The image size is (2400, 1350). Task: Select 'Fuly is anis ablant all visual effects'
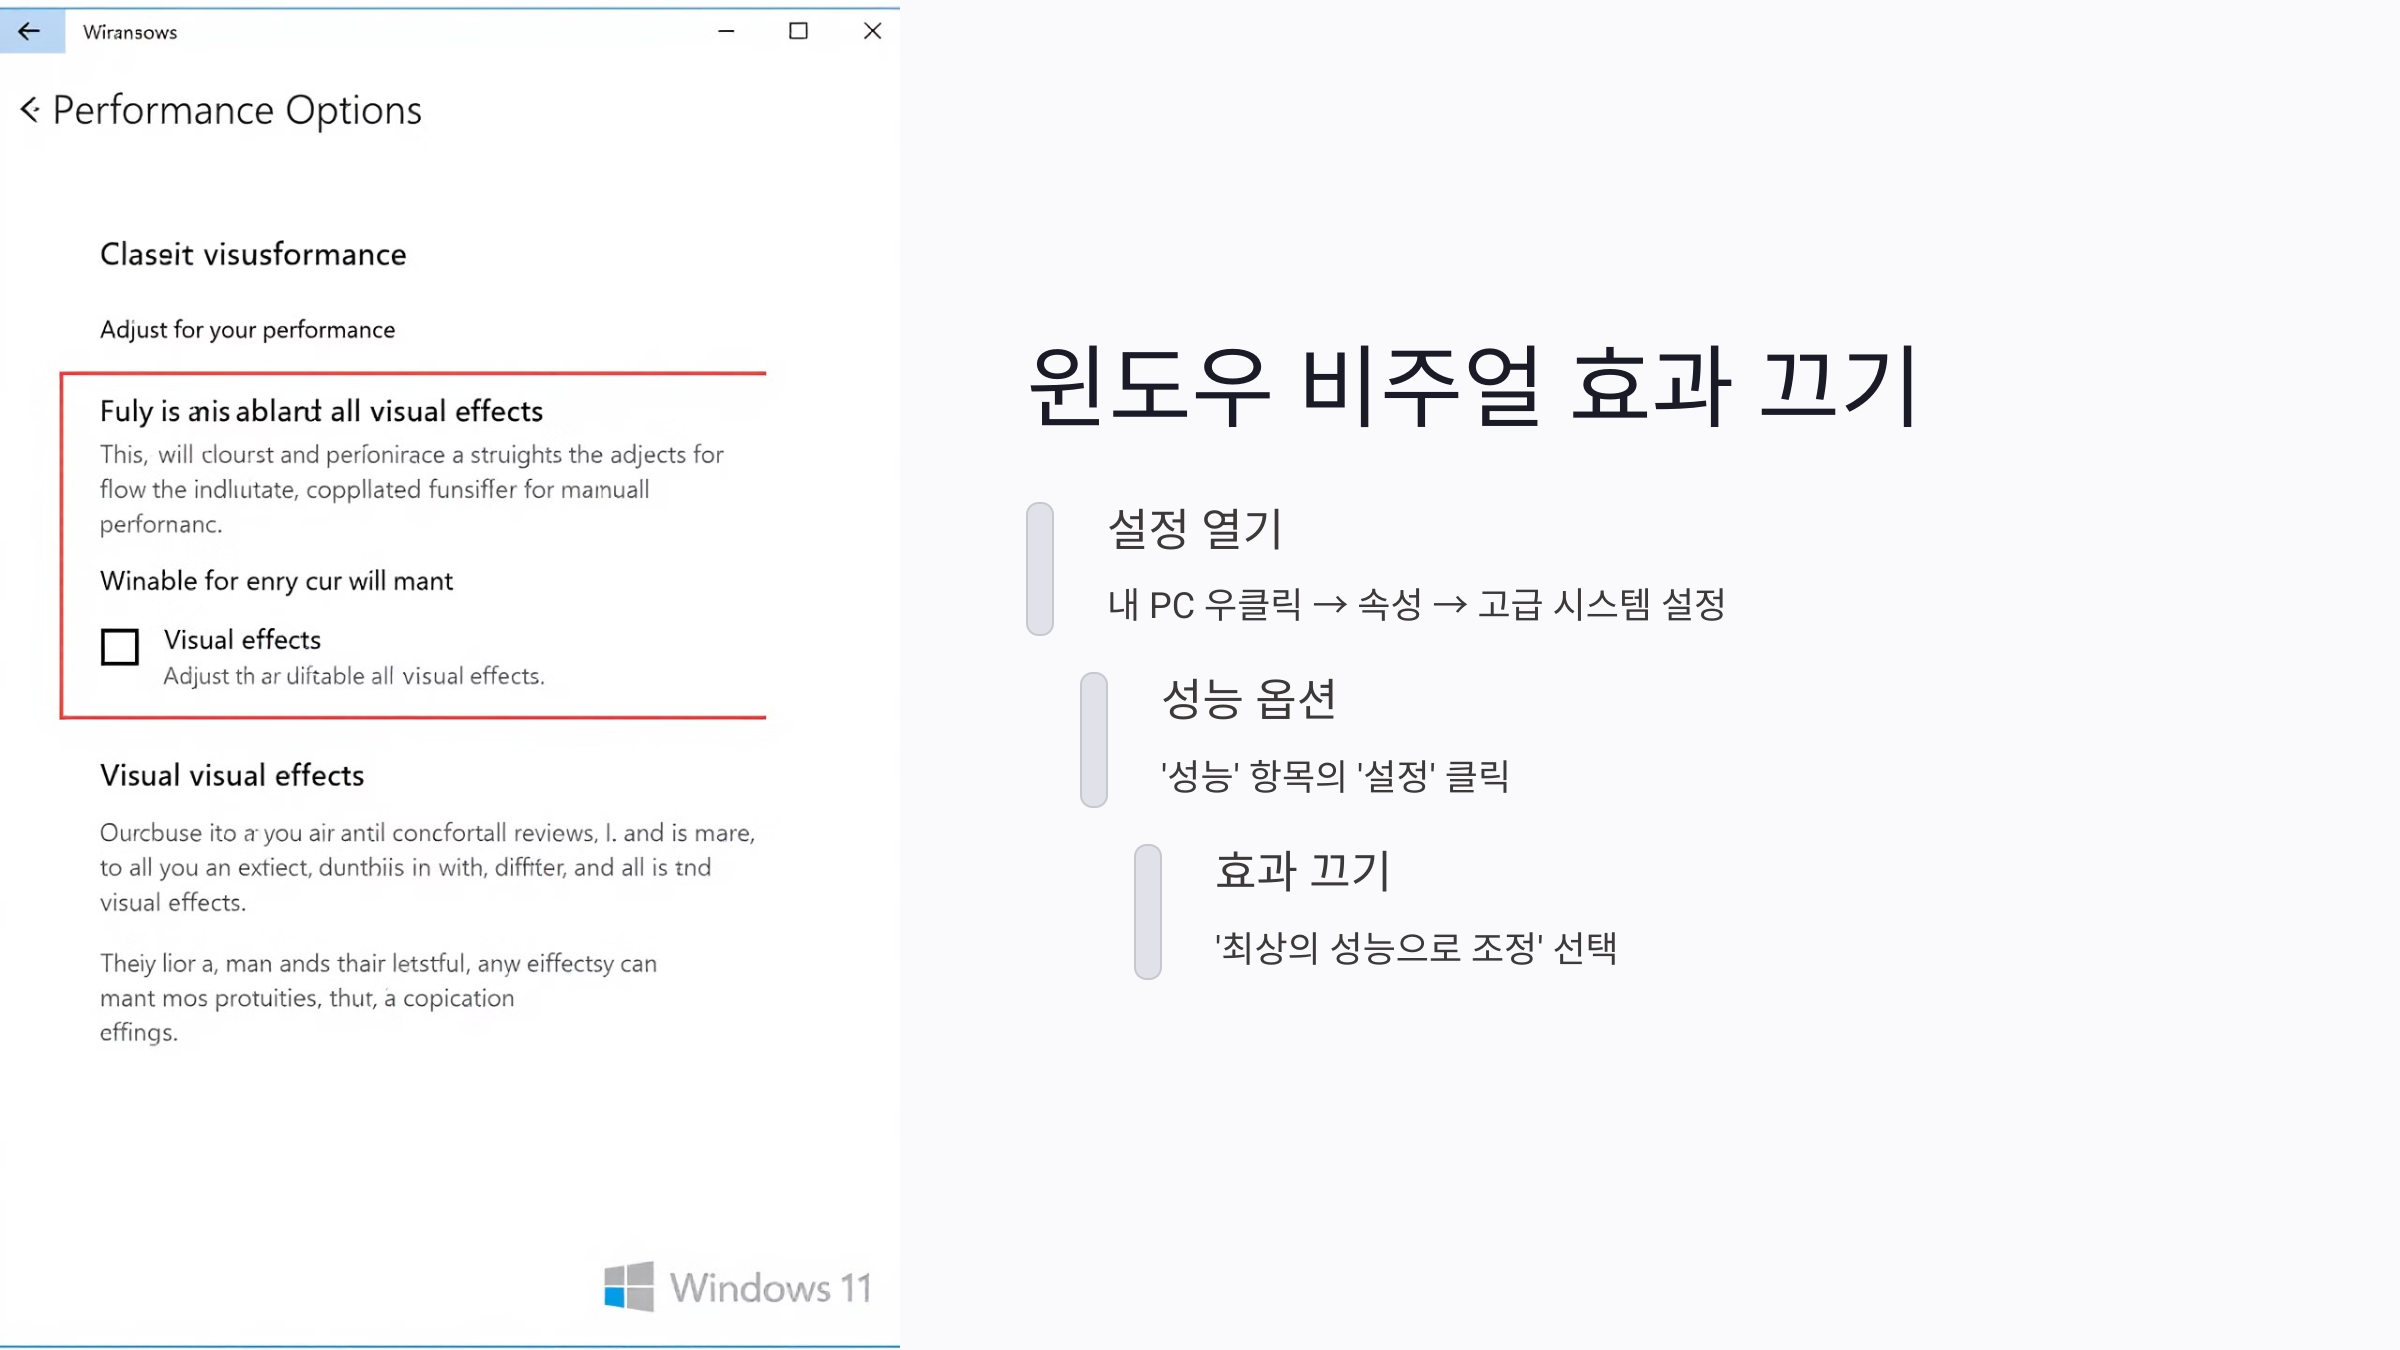pos(321,411)
